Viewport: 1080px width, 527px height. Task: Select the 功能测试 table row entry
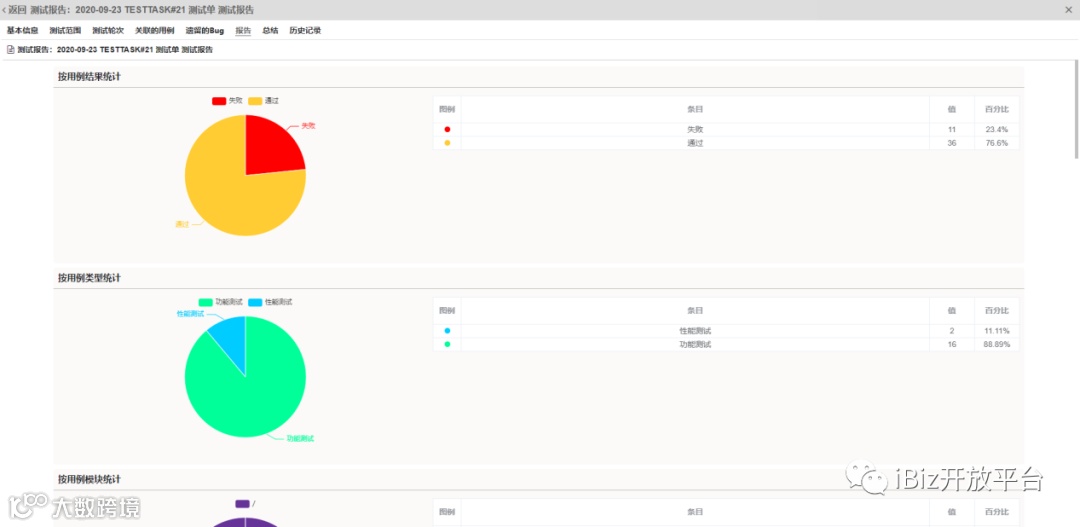[695, 344]
